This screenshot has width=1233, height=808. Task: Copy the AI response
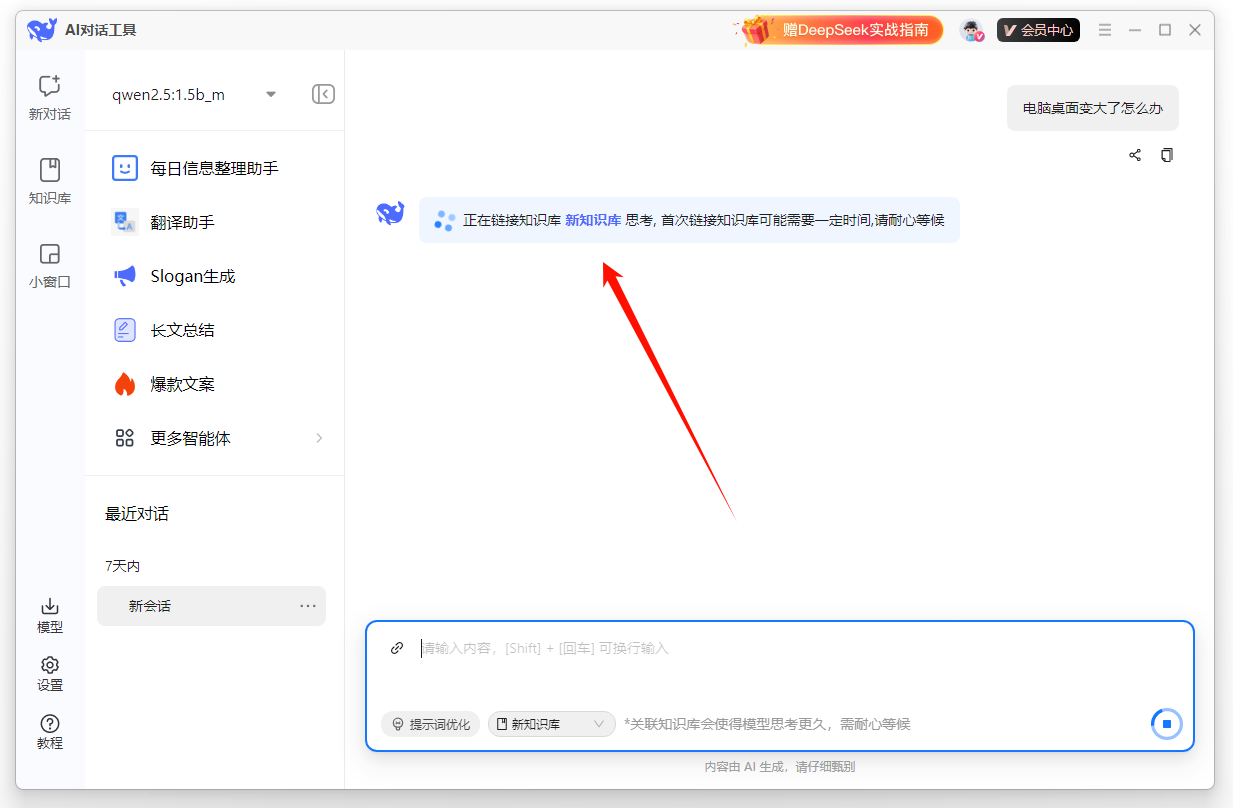pyautogui.click(x=1167, y=155)
